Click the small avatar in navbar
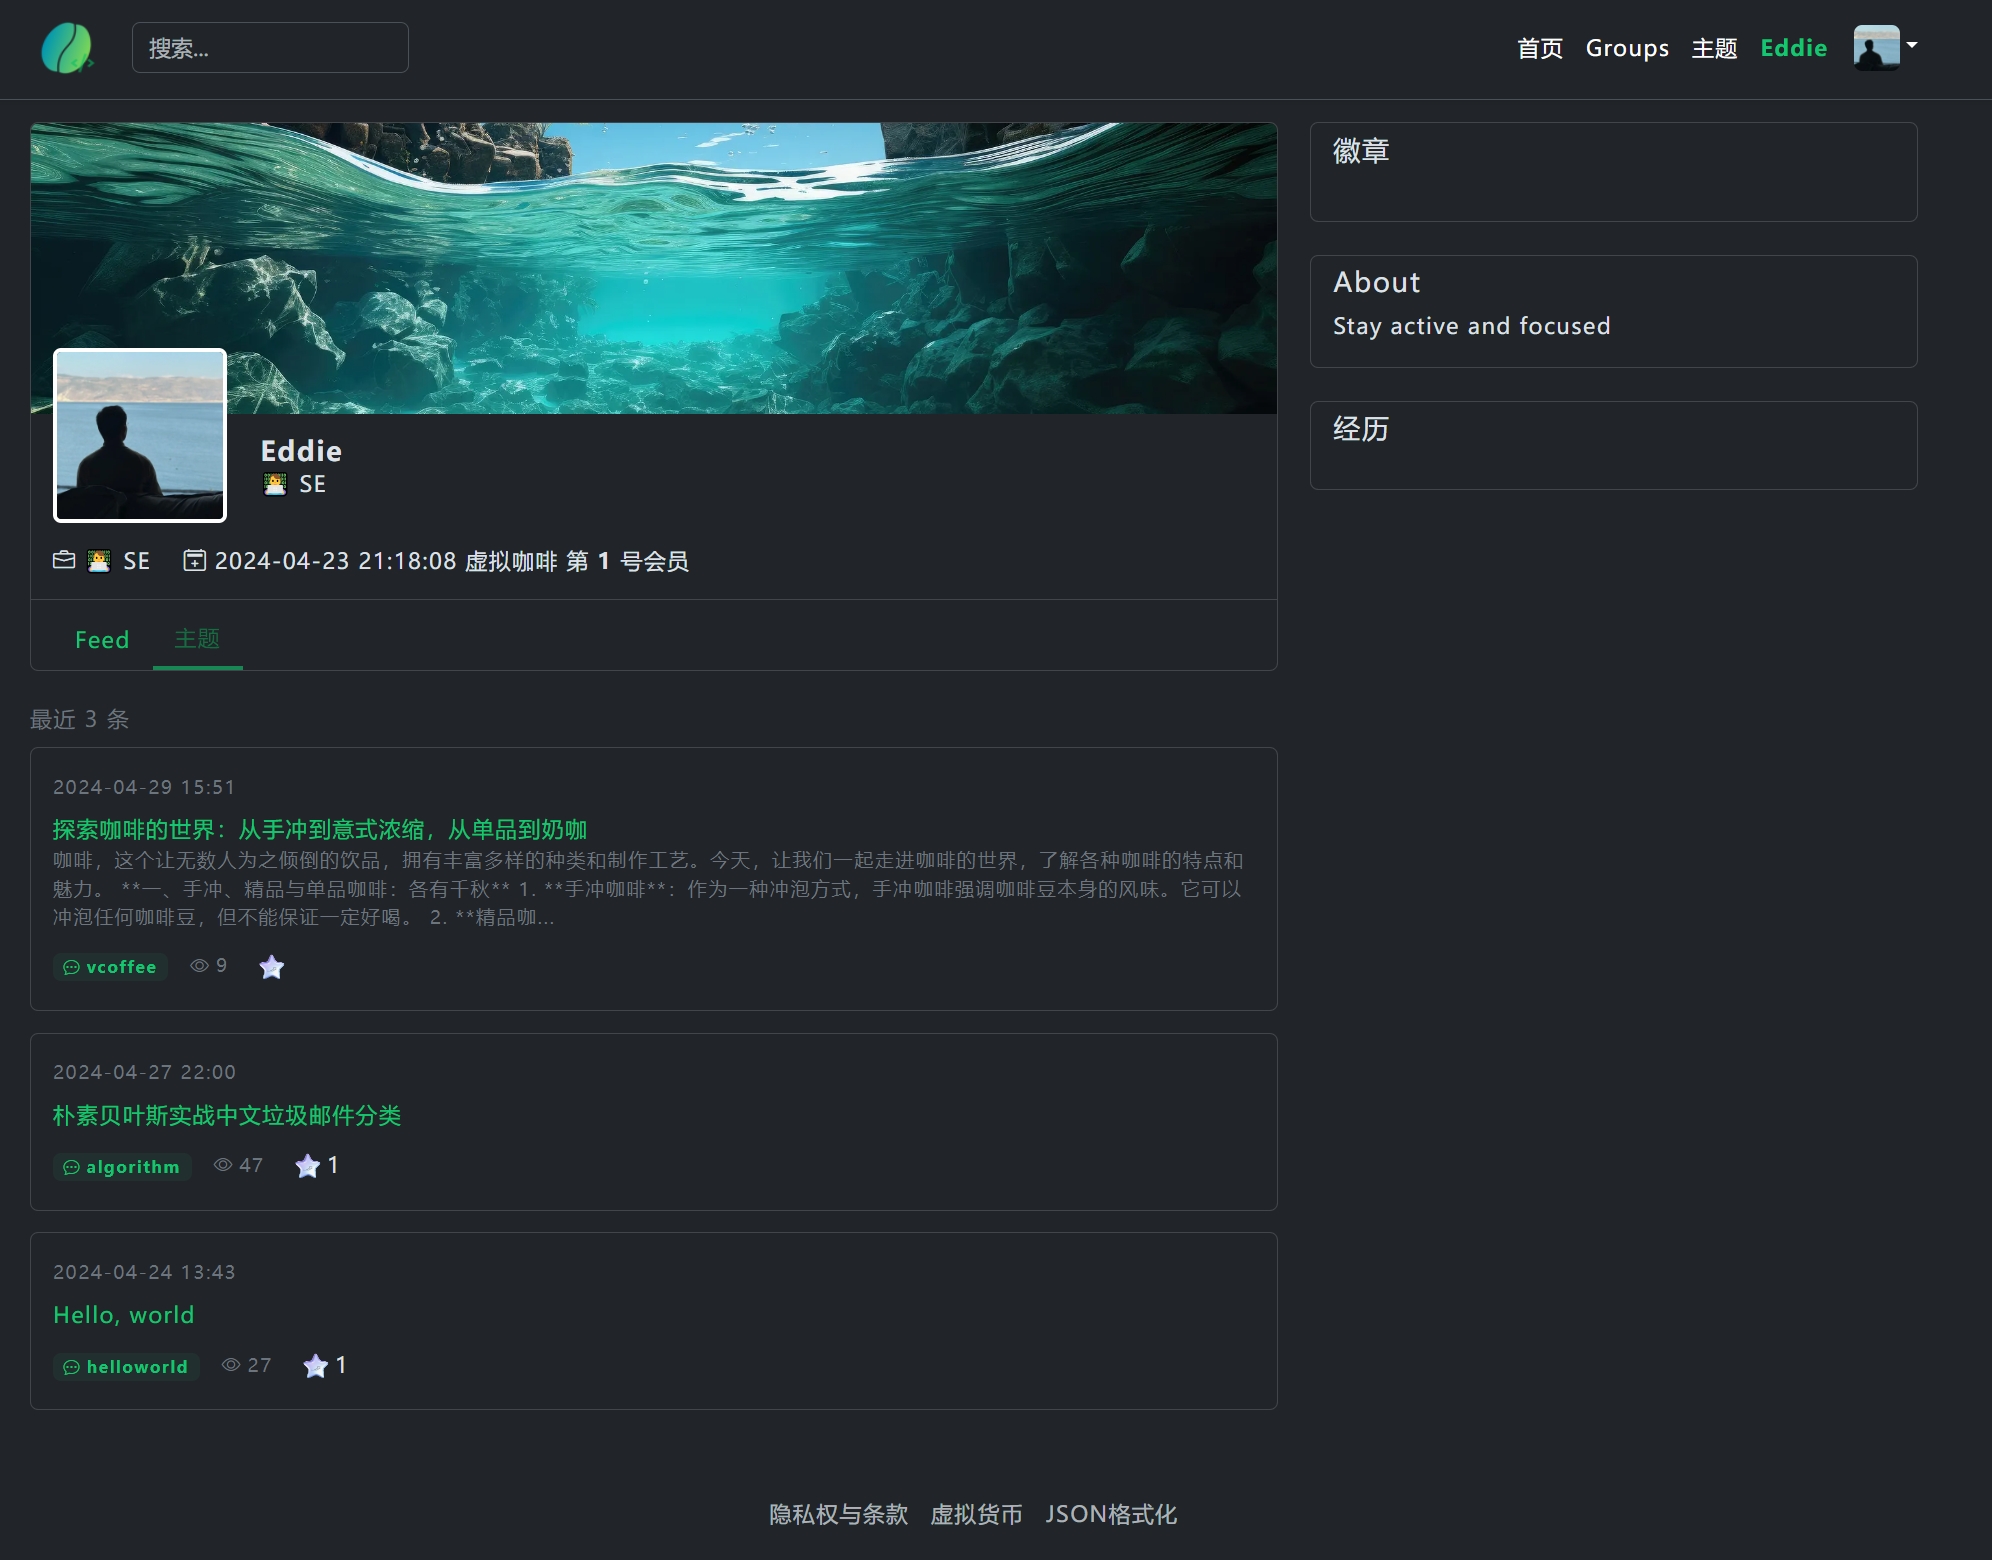The height and width of the screenshot is (1560, 1992). pos(1876,48)
